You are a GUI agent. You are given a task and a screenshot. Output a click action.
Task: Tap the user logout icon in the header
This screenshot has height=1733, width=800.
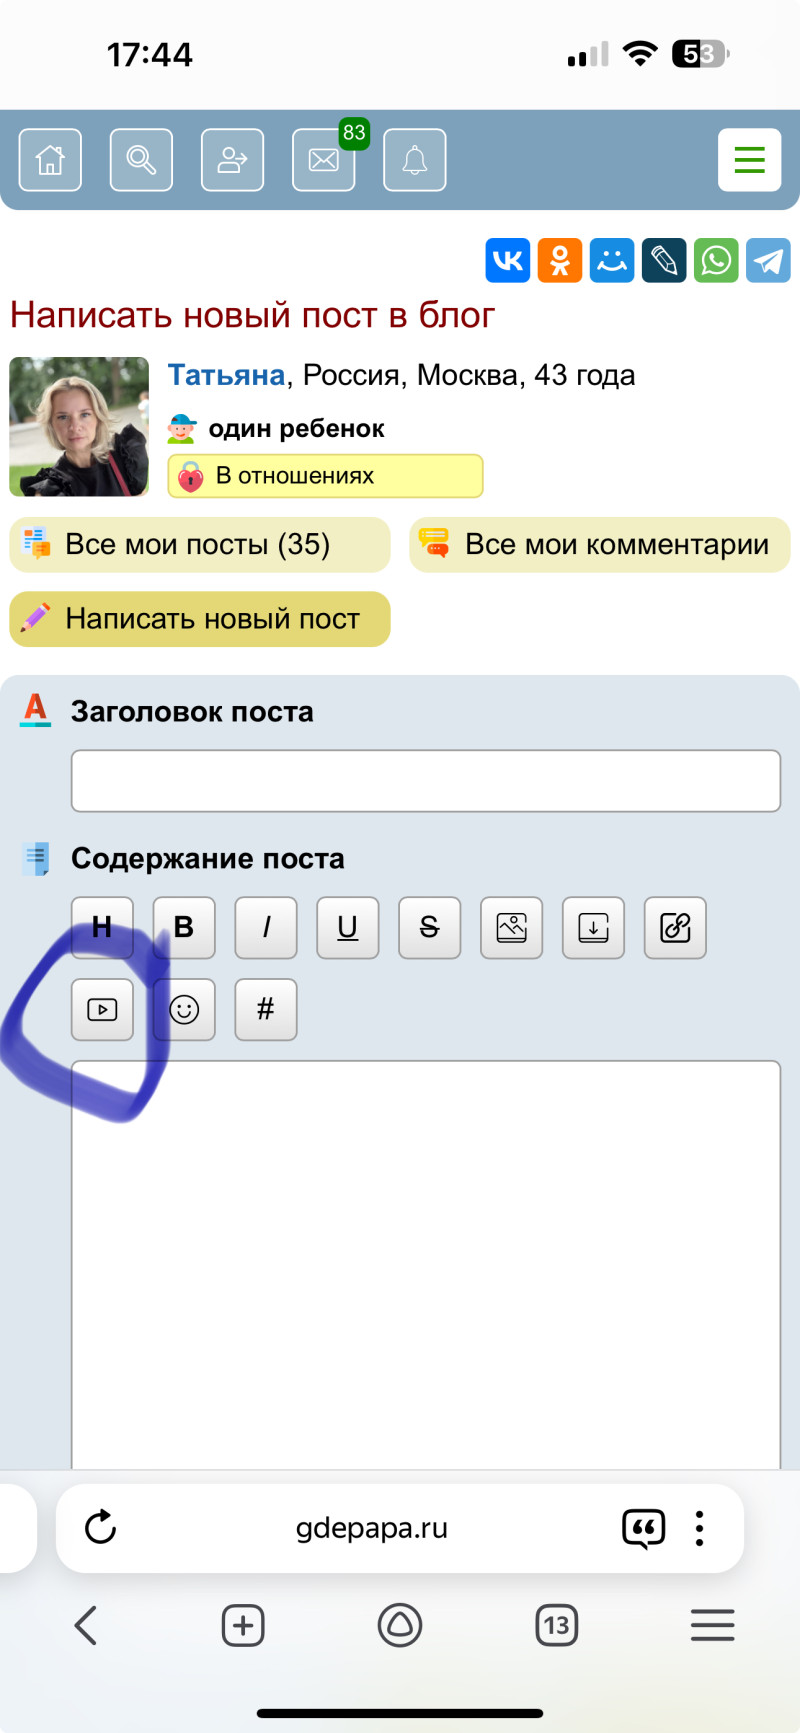tap(232, 160)
